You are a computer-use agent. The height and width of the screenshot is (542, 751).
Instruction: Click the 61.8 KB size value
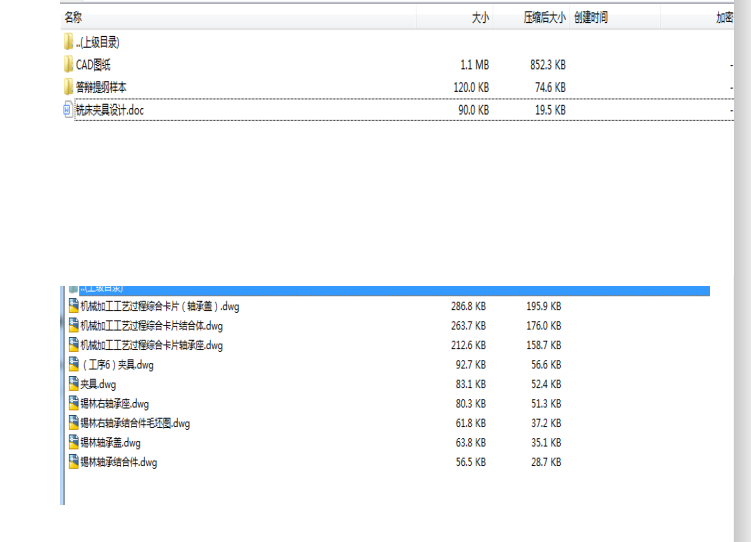point(471,423)
